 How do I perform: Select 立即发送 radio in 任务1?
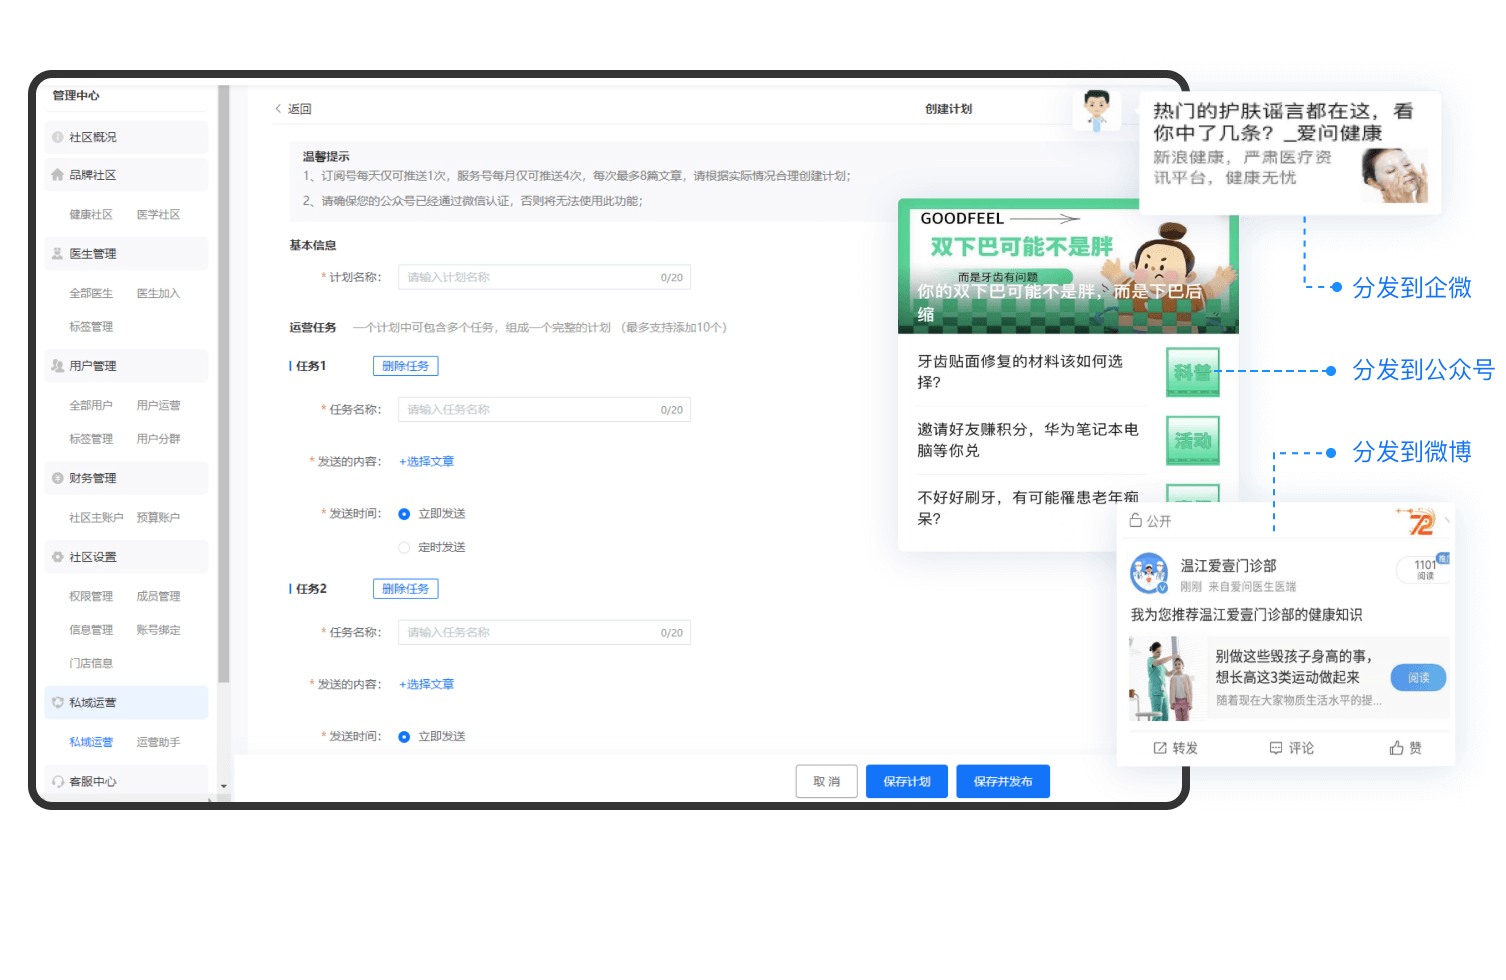coord(404,514)
